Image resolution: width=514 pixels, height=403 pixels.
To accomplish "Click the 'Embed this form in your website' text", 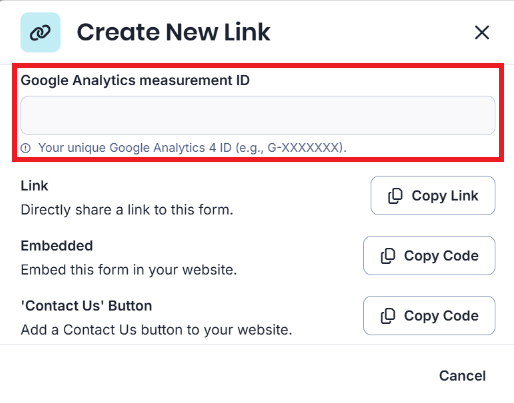I will coord(129,270).
